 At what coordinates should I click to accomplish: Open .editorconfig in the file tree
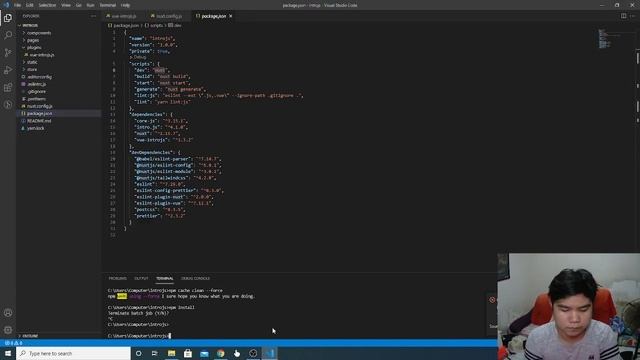point(58,77)
